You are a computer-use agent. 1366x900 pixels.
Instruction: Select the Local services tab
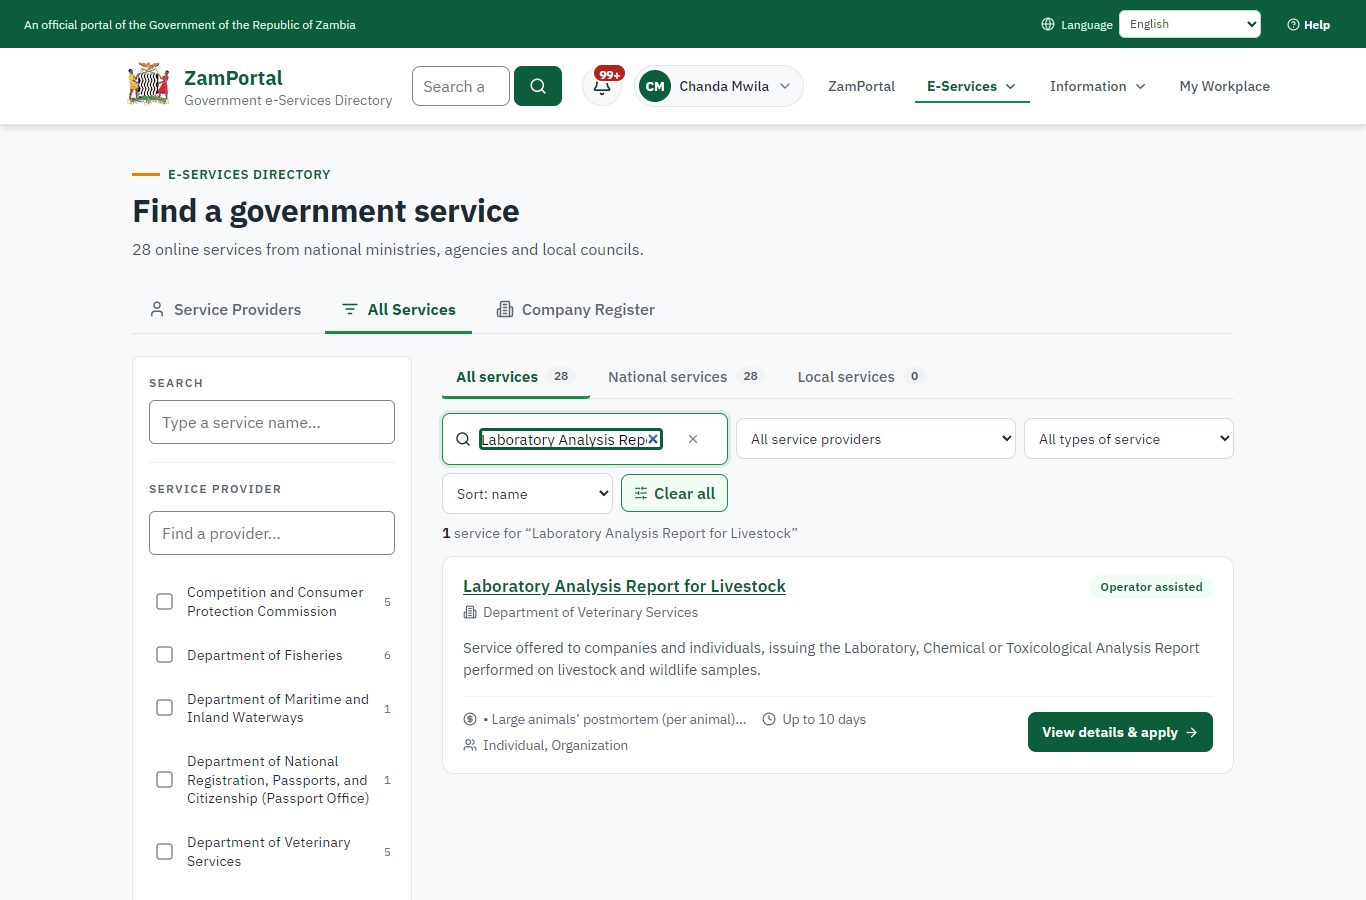pyautogui.click(x=860, y=377)
